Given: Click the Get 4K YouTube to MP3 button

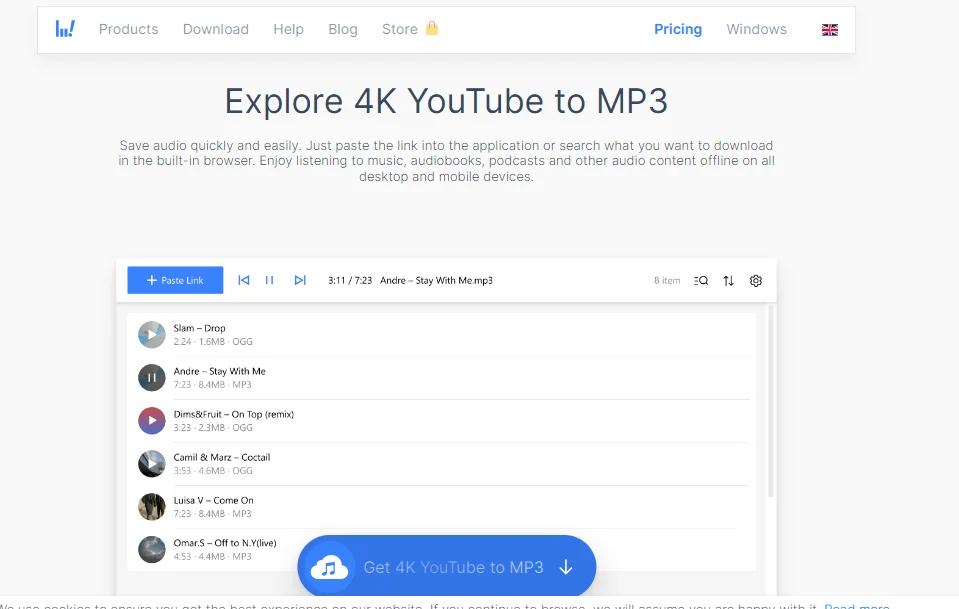Looking at the screenshot, I should tap(446, 567).
